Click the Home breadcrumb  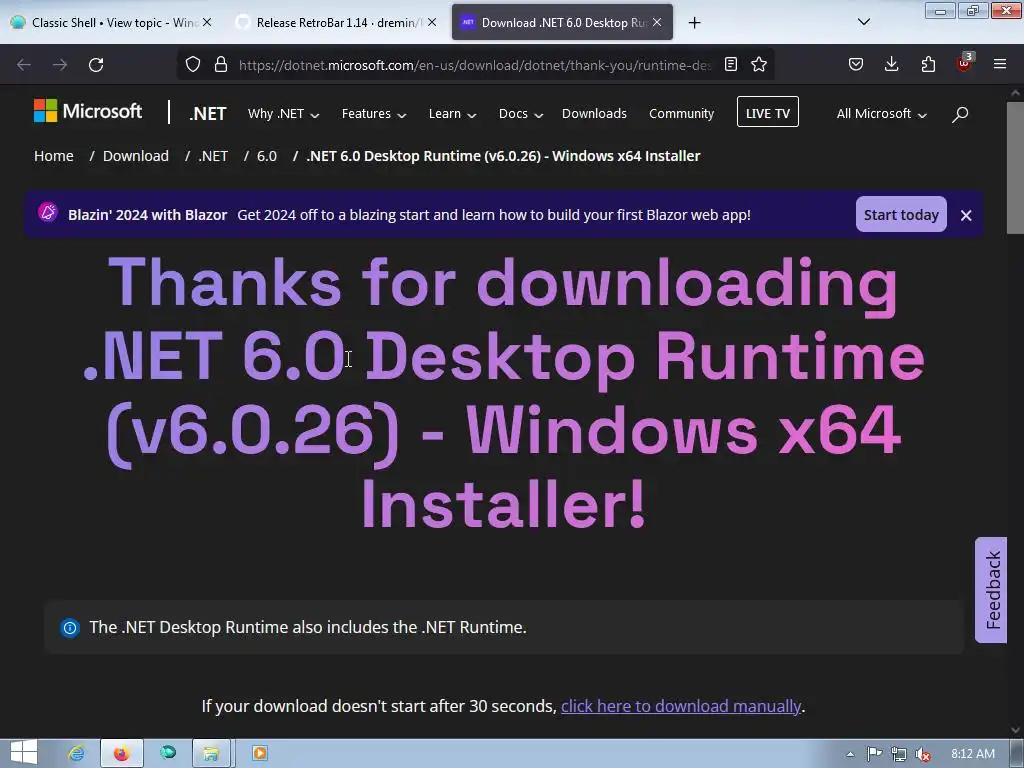(54, 156)
